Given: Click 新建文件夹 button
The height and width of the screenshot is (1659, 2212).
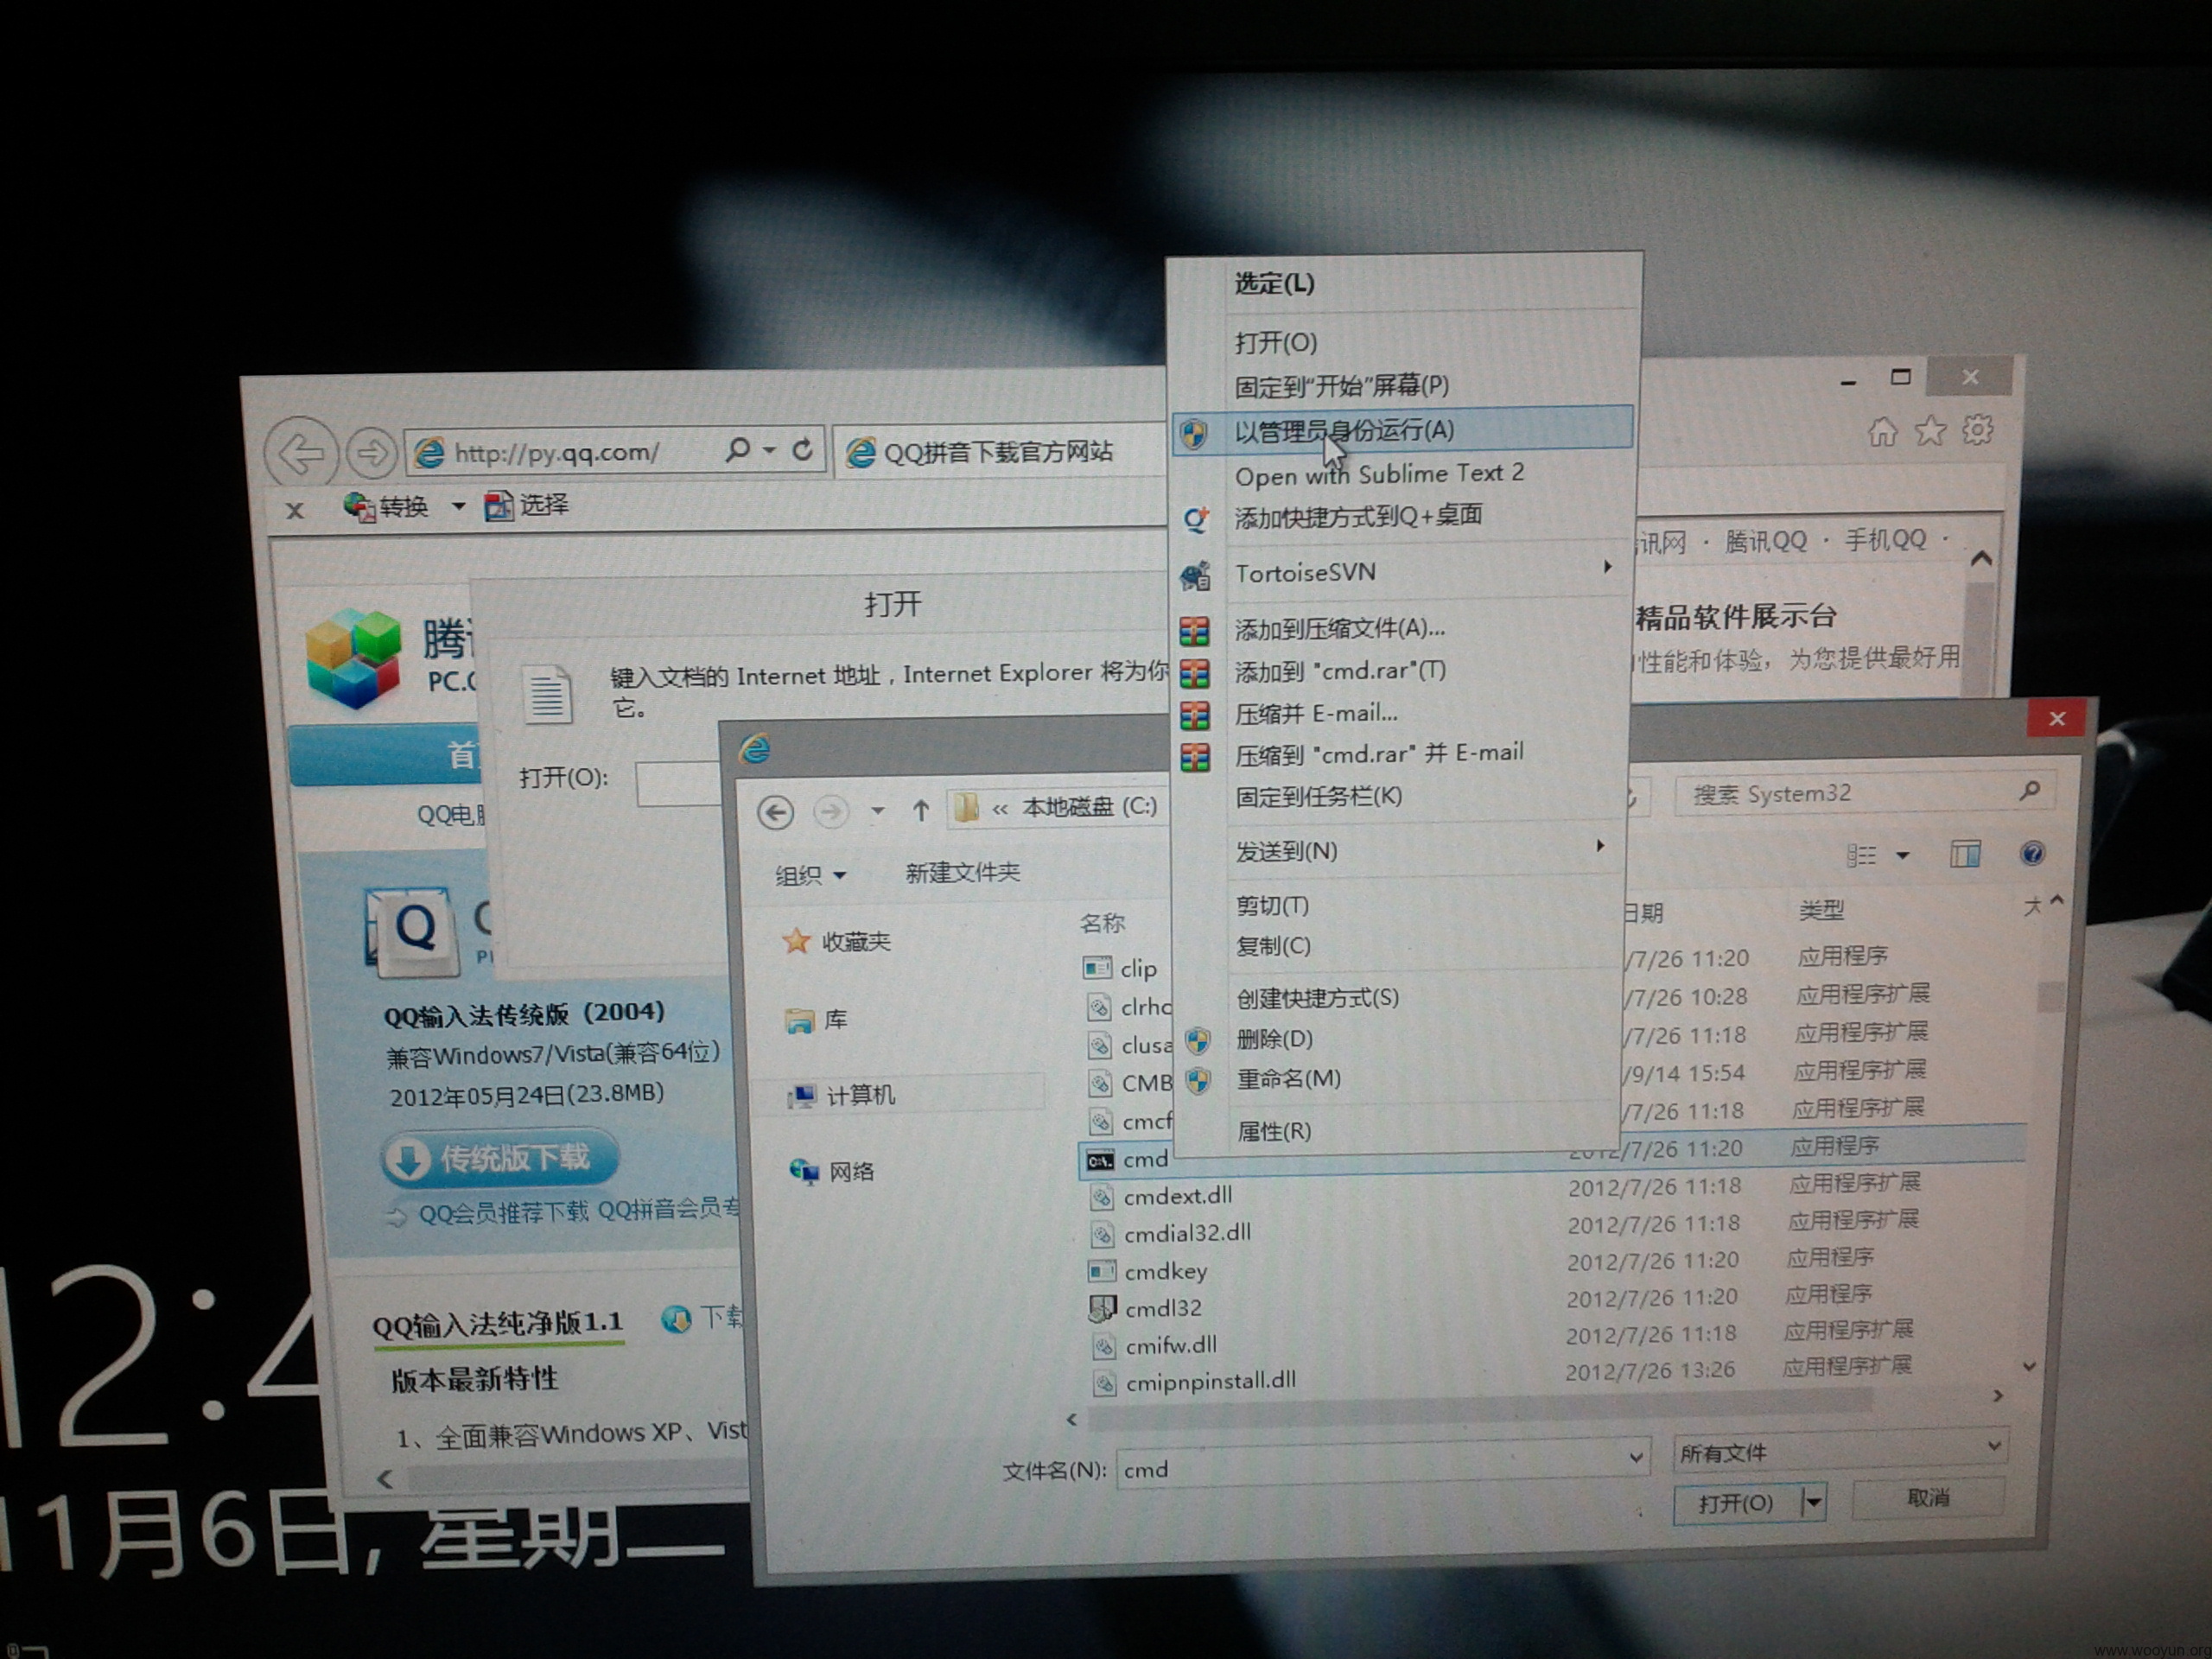Looking at the screenshot, I should [x=962, y=873].
